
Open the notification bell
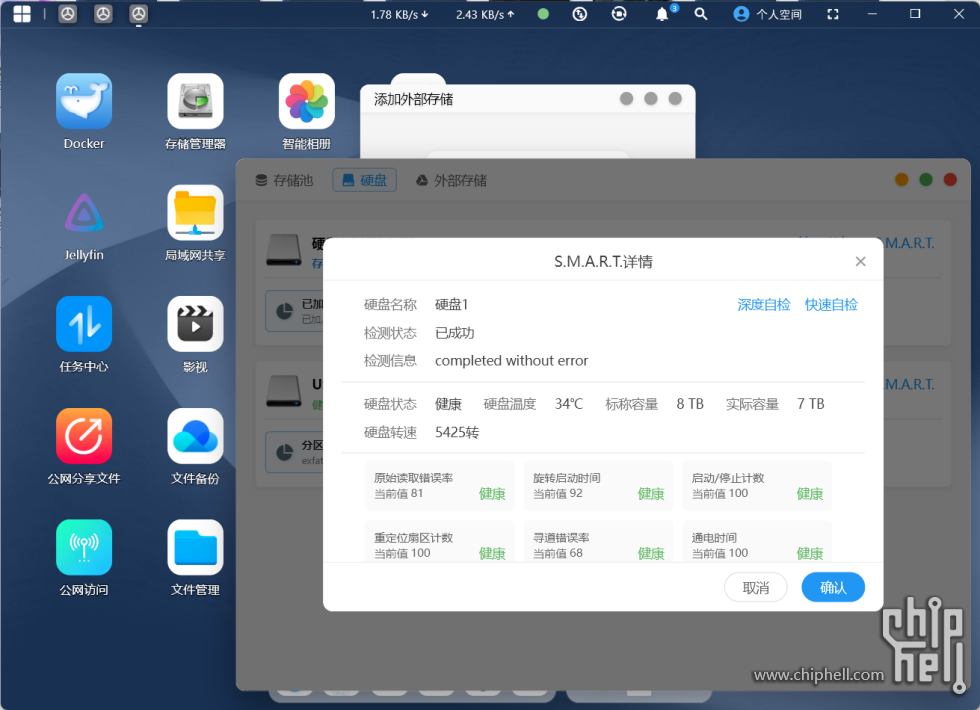coord(662,14)
